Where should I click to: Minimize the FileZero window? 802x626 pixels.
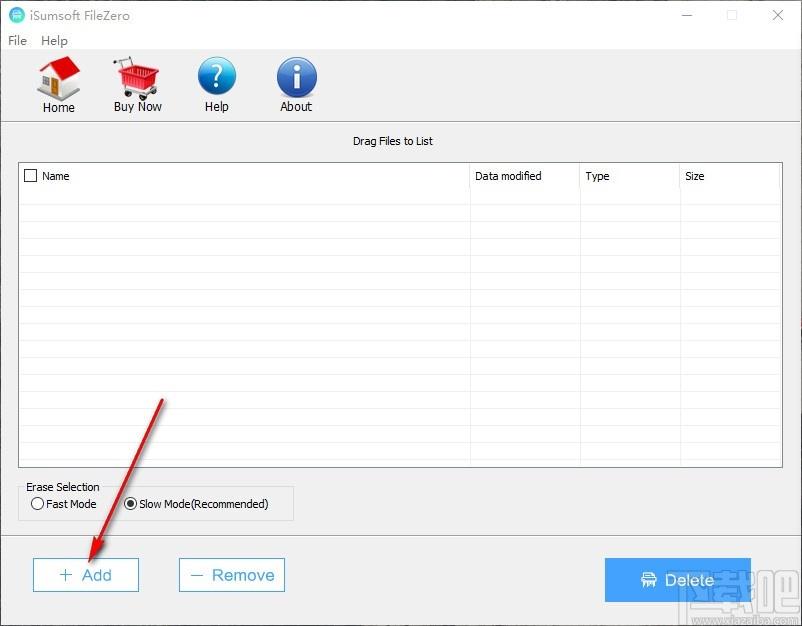[x=687, y=15]
